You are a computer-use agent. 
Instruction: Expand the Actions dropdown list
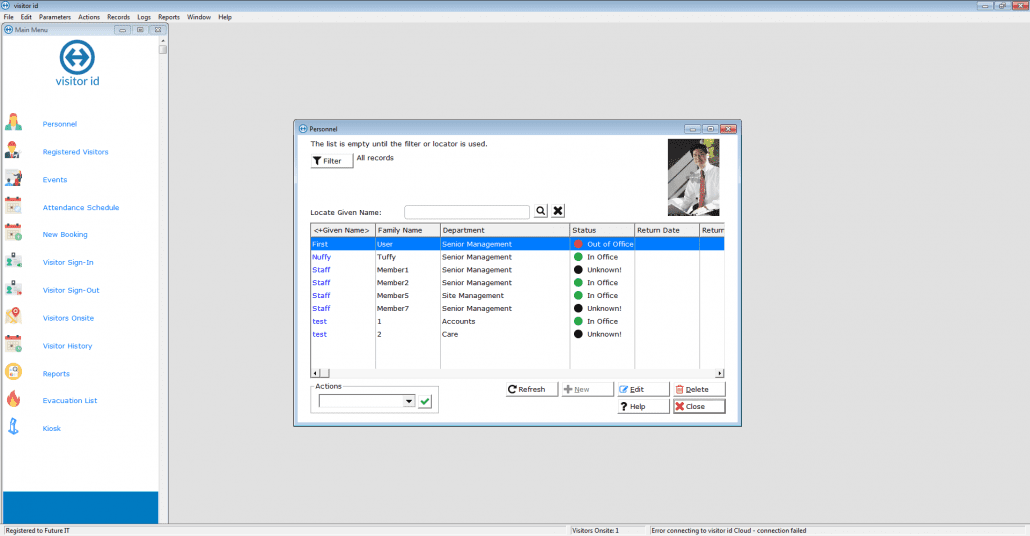[x=408, y=401]
